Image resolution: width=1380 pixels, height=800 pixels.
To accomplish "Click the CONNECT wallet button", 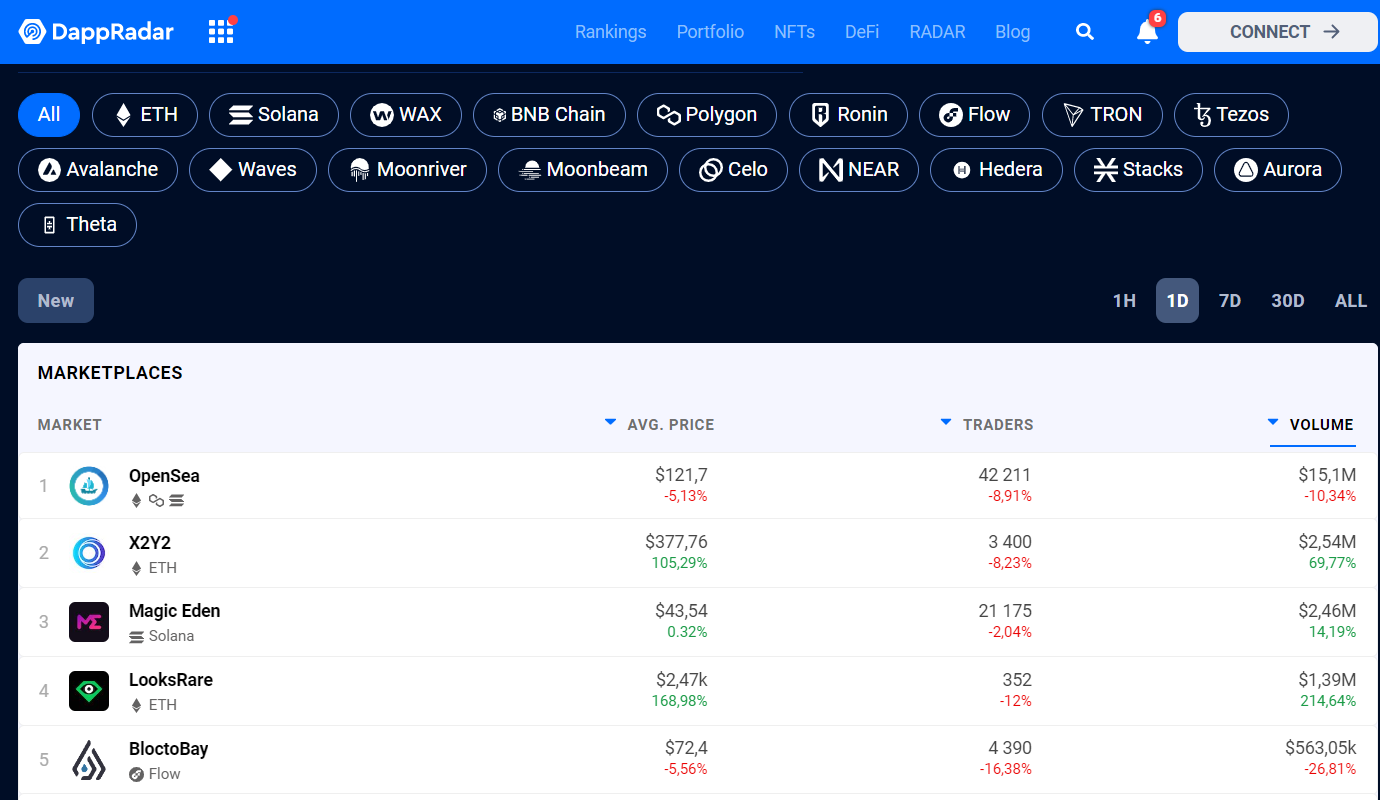I will click(x=1278, y=32).
